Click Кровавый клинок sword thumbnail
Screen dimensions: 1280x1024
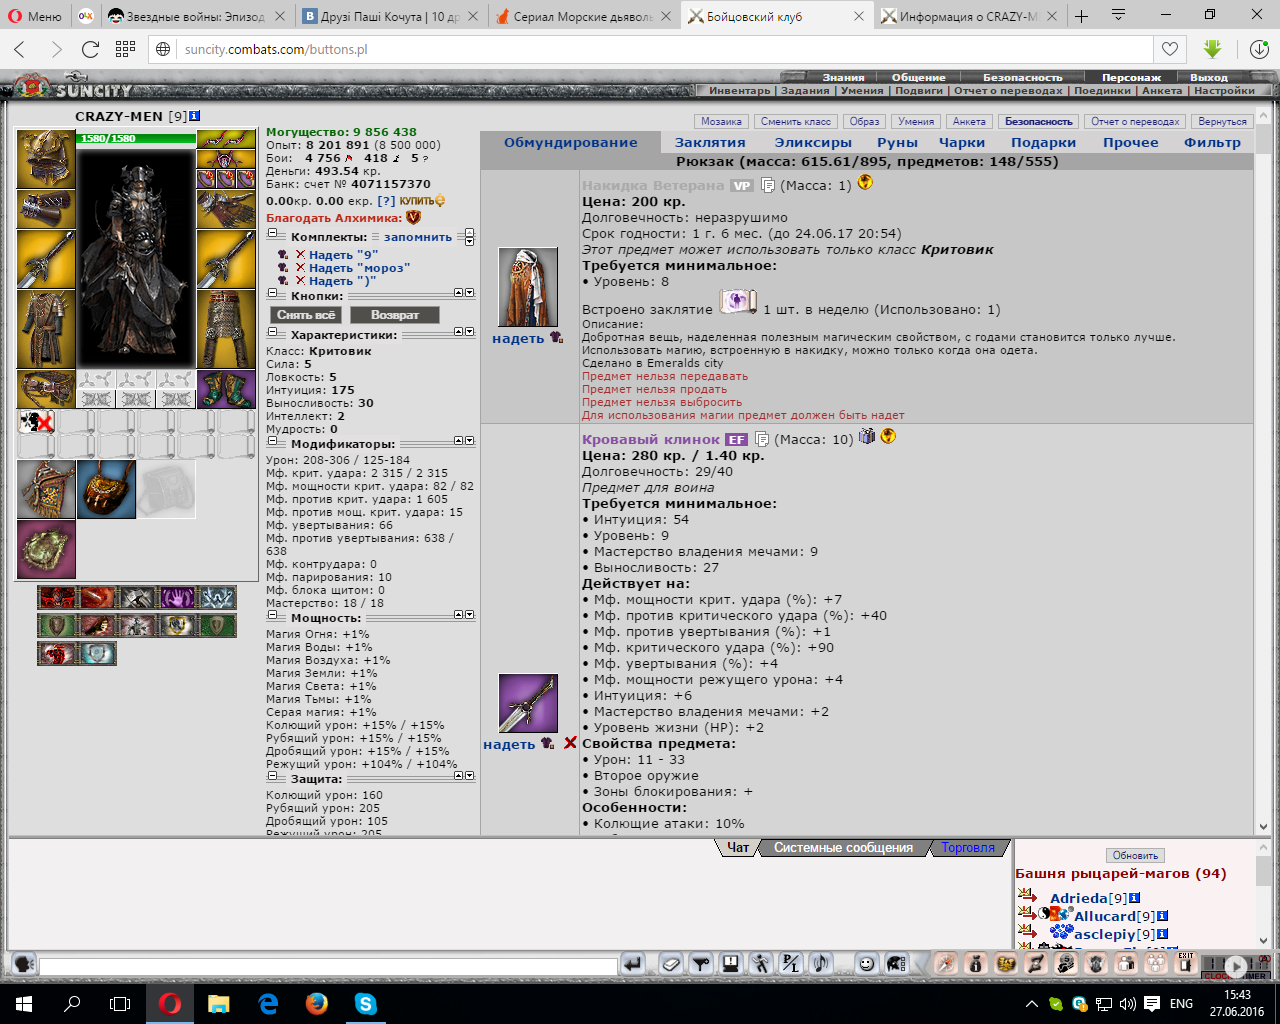[x=528, y=703]
